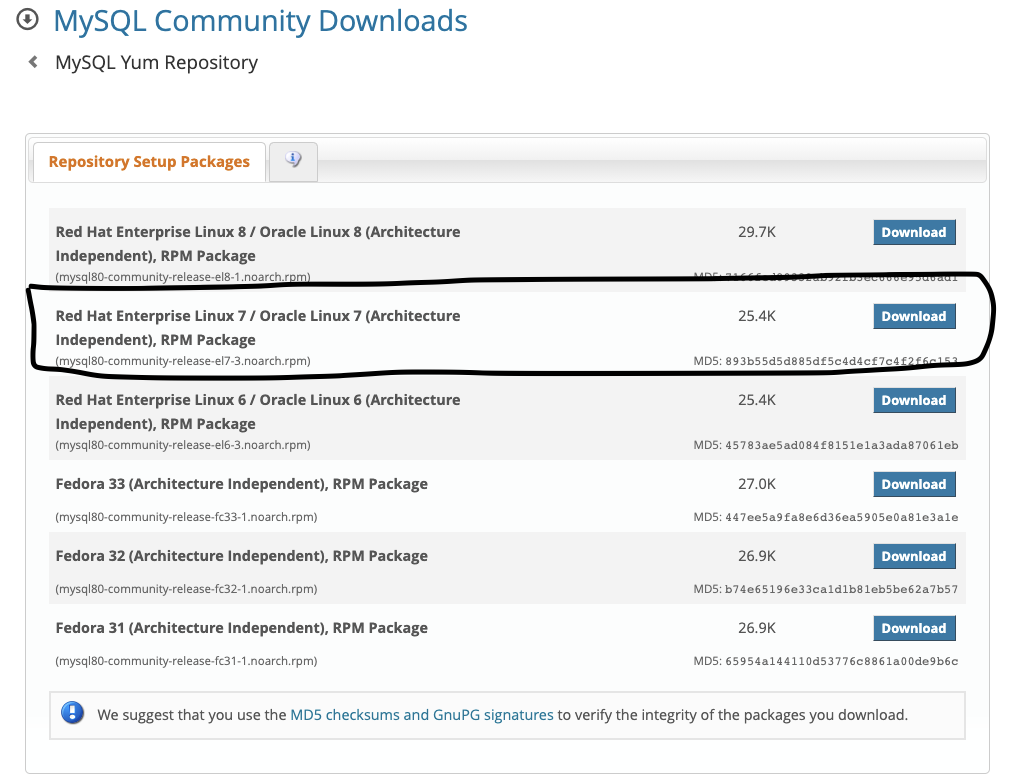Click the Red Hat Enterprise Linux 8 package title
Image resolution: width=1009 pixels, height=784 pixels.
257,244
